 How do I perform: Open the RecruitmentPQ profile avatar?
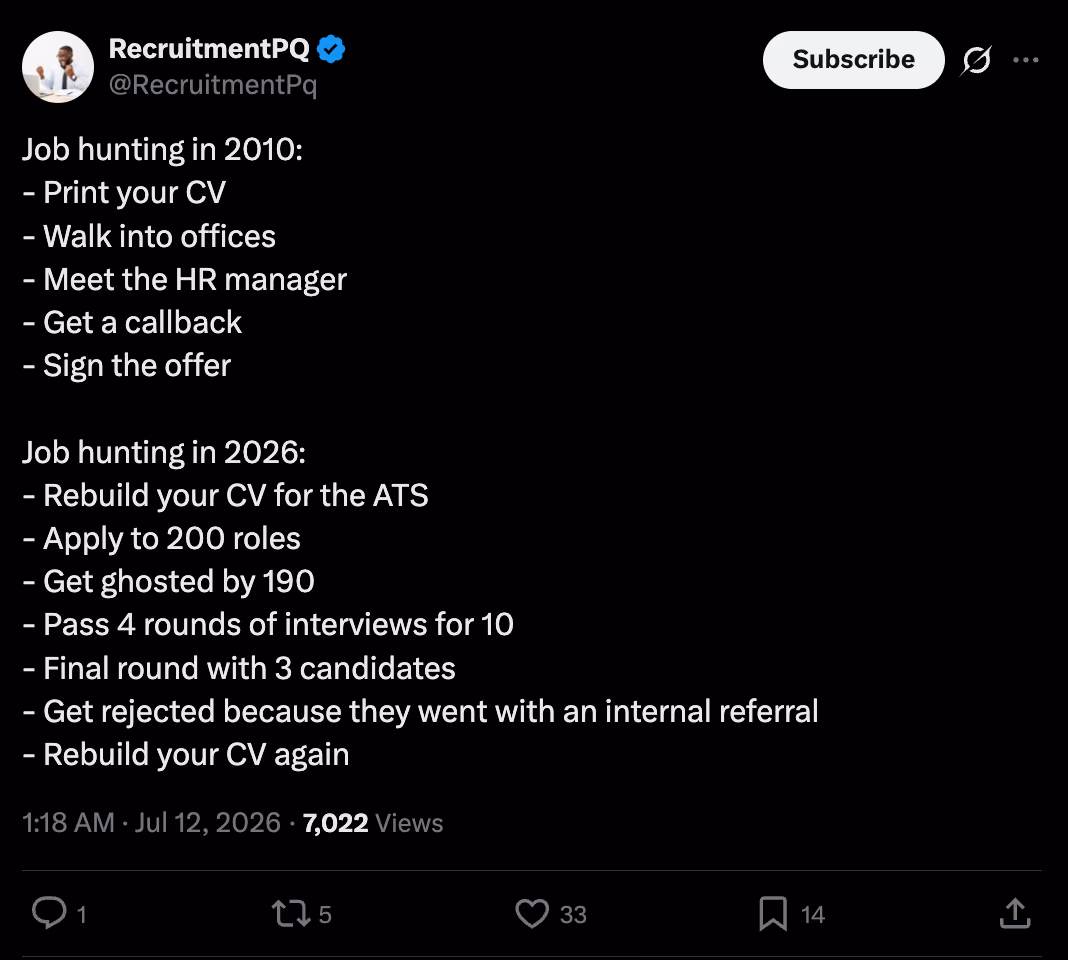[58, 67]
